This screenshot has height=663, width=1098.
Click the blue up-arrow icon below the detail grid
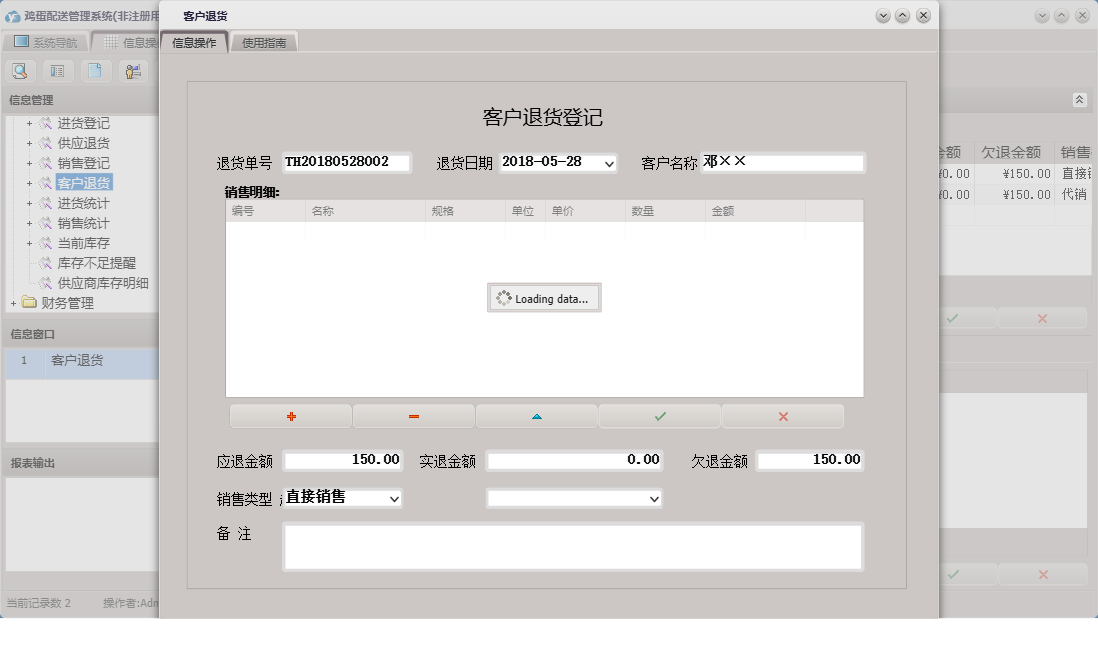pos(536,415)
